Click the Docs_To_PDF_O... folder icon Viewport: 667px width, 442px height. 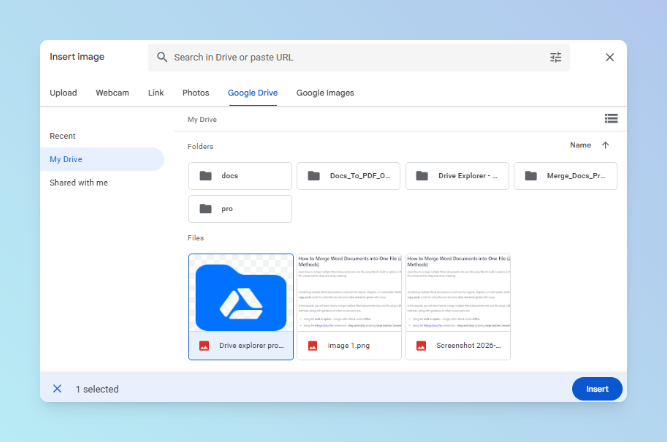coord(314,176)
